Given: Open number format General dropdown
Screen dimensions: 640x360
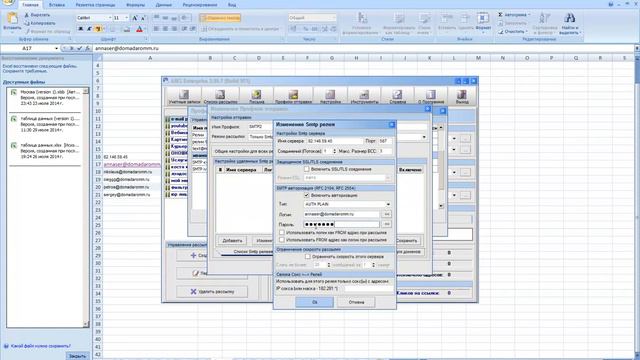Looking at the screenshot, I should (x=334, y=18).
